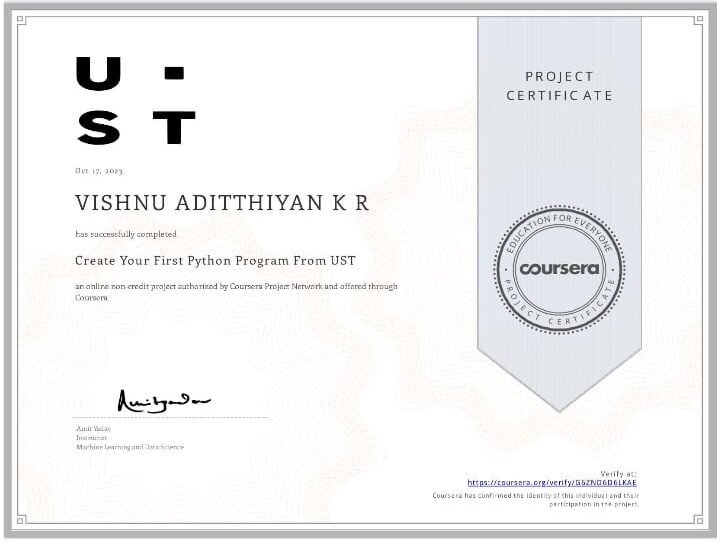Viewport: 720px width, 543px height.
Task: Select the name VISHNU ADITTHIYAN K R
Action: (x=222, y=203)
